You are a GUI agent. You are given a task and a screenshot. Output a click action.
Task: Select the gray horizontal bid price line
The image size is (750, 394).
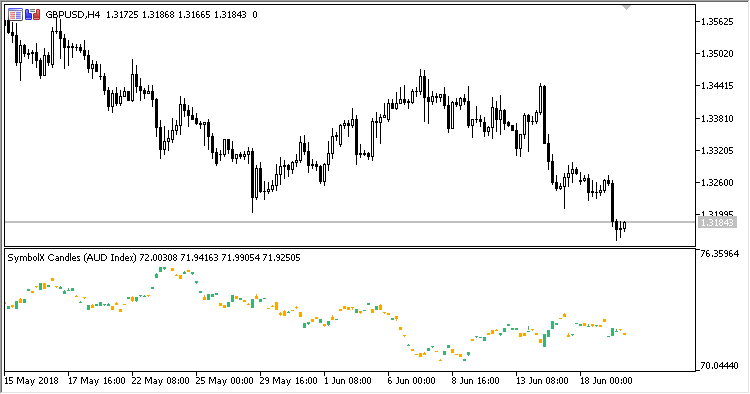click(x=350, y=222)
